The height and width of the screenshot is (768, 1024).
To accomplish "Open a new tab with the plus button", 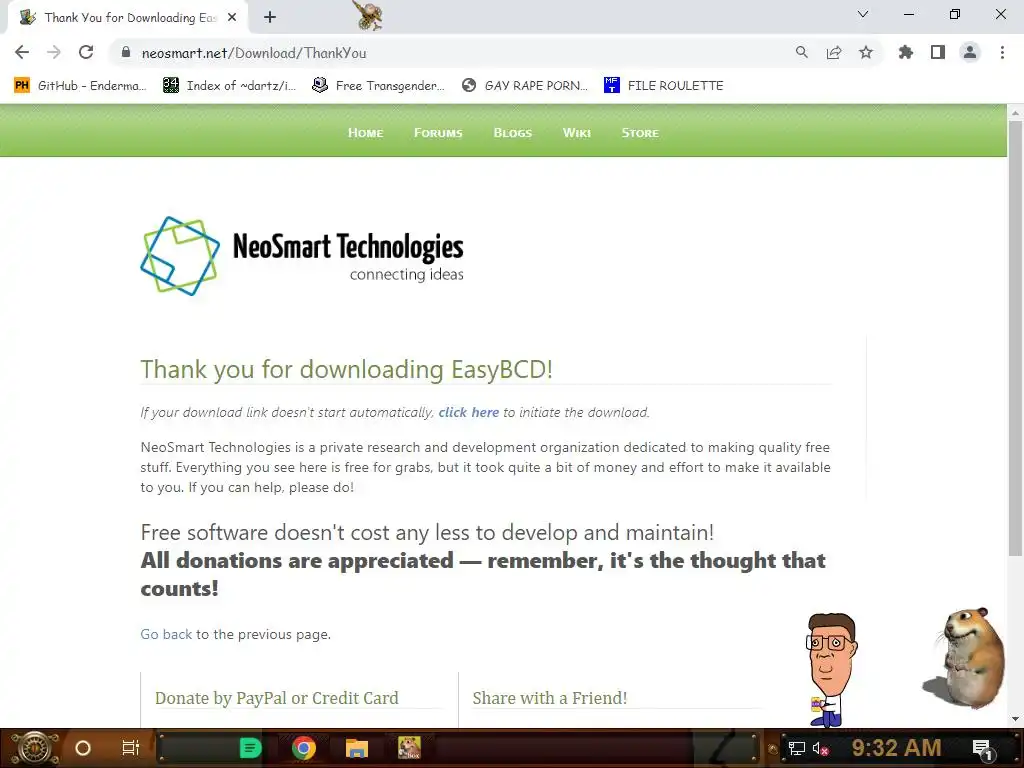I will click(270, 18).
